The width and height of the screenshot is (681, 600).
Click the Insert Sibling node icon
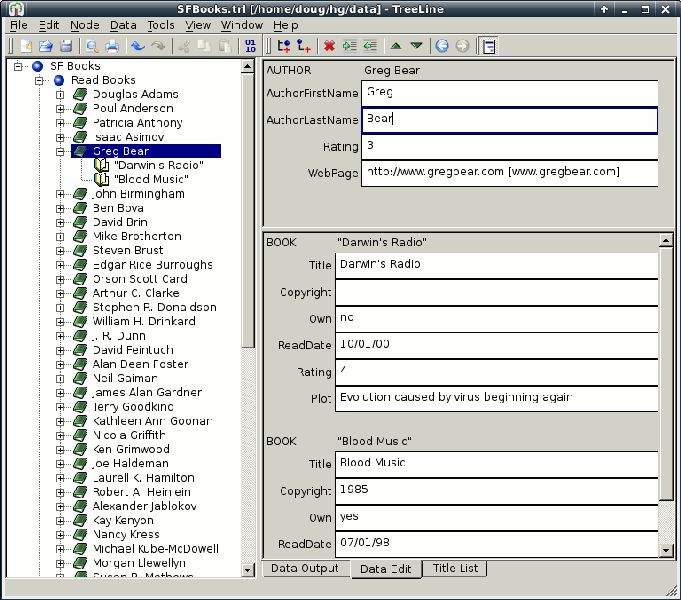pyautogui.click(x=284, y=46)
